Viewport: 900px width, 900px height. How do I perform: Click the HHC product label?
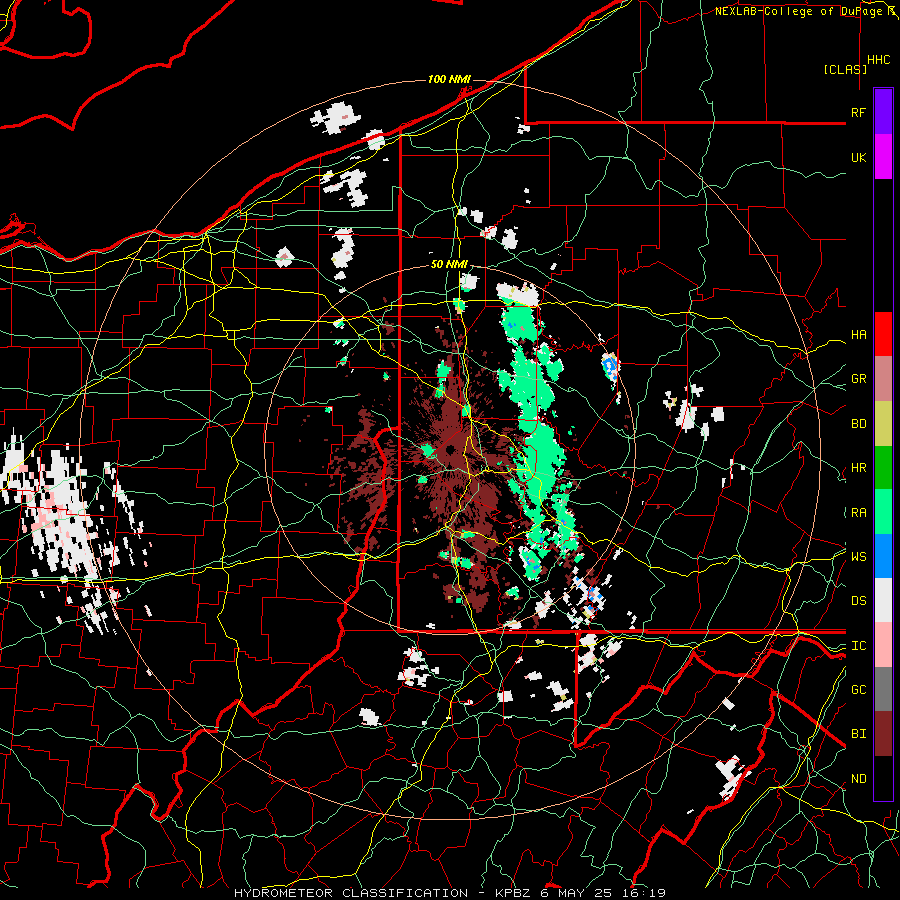click(x=879, y=60)
